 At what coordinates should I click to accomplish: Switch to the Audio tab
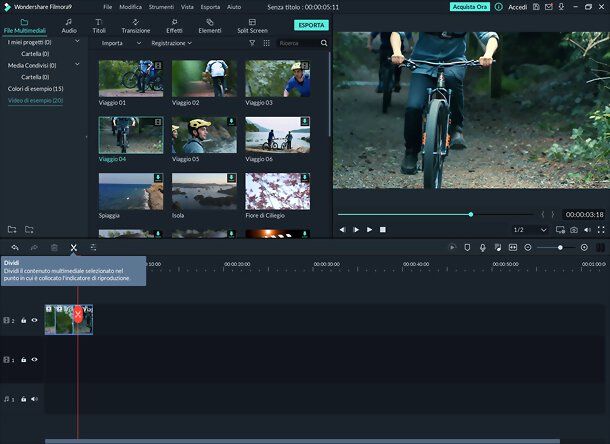pyautogui.click(x=69, y=26)
